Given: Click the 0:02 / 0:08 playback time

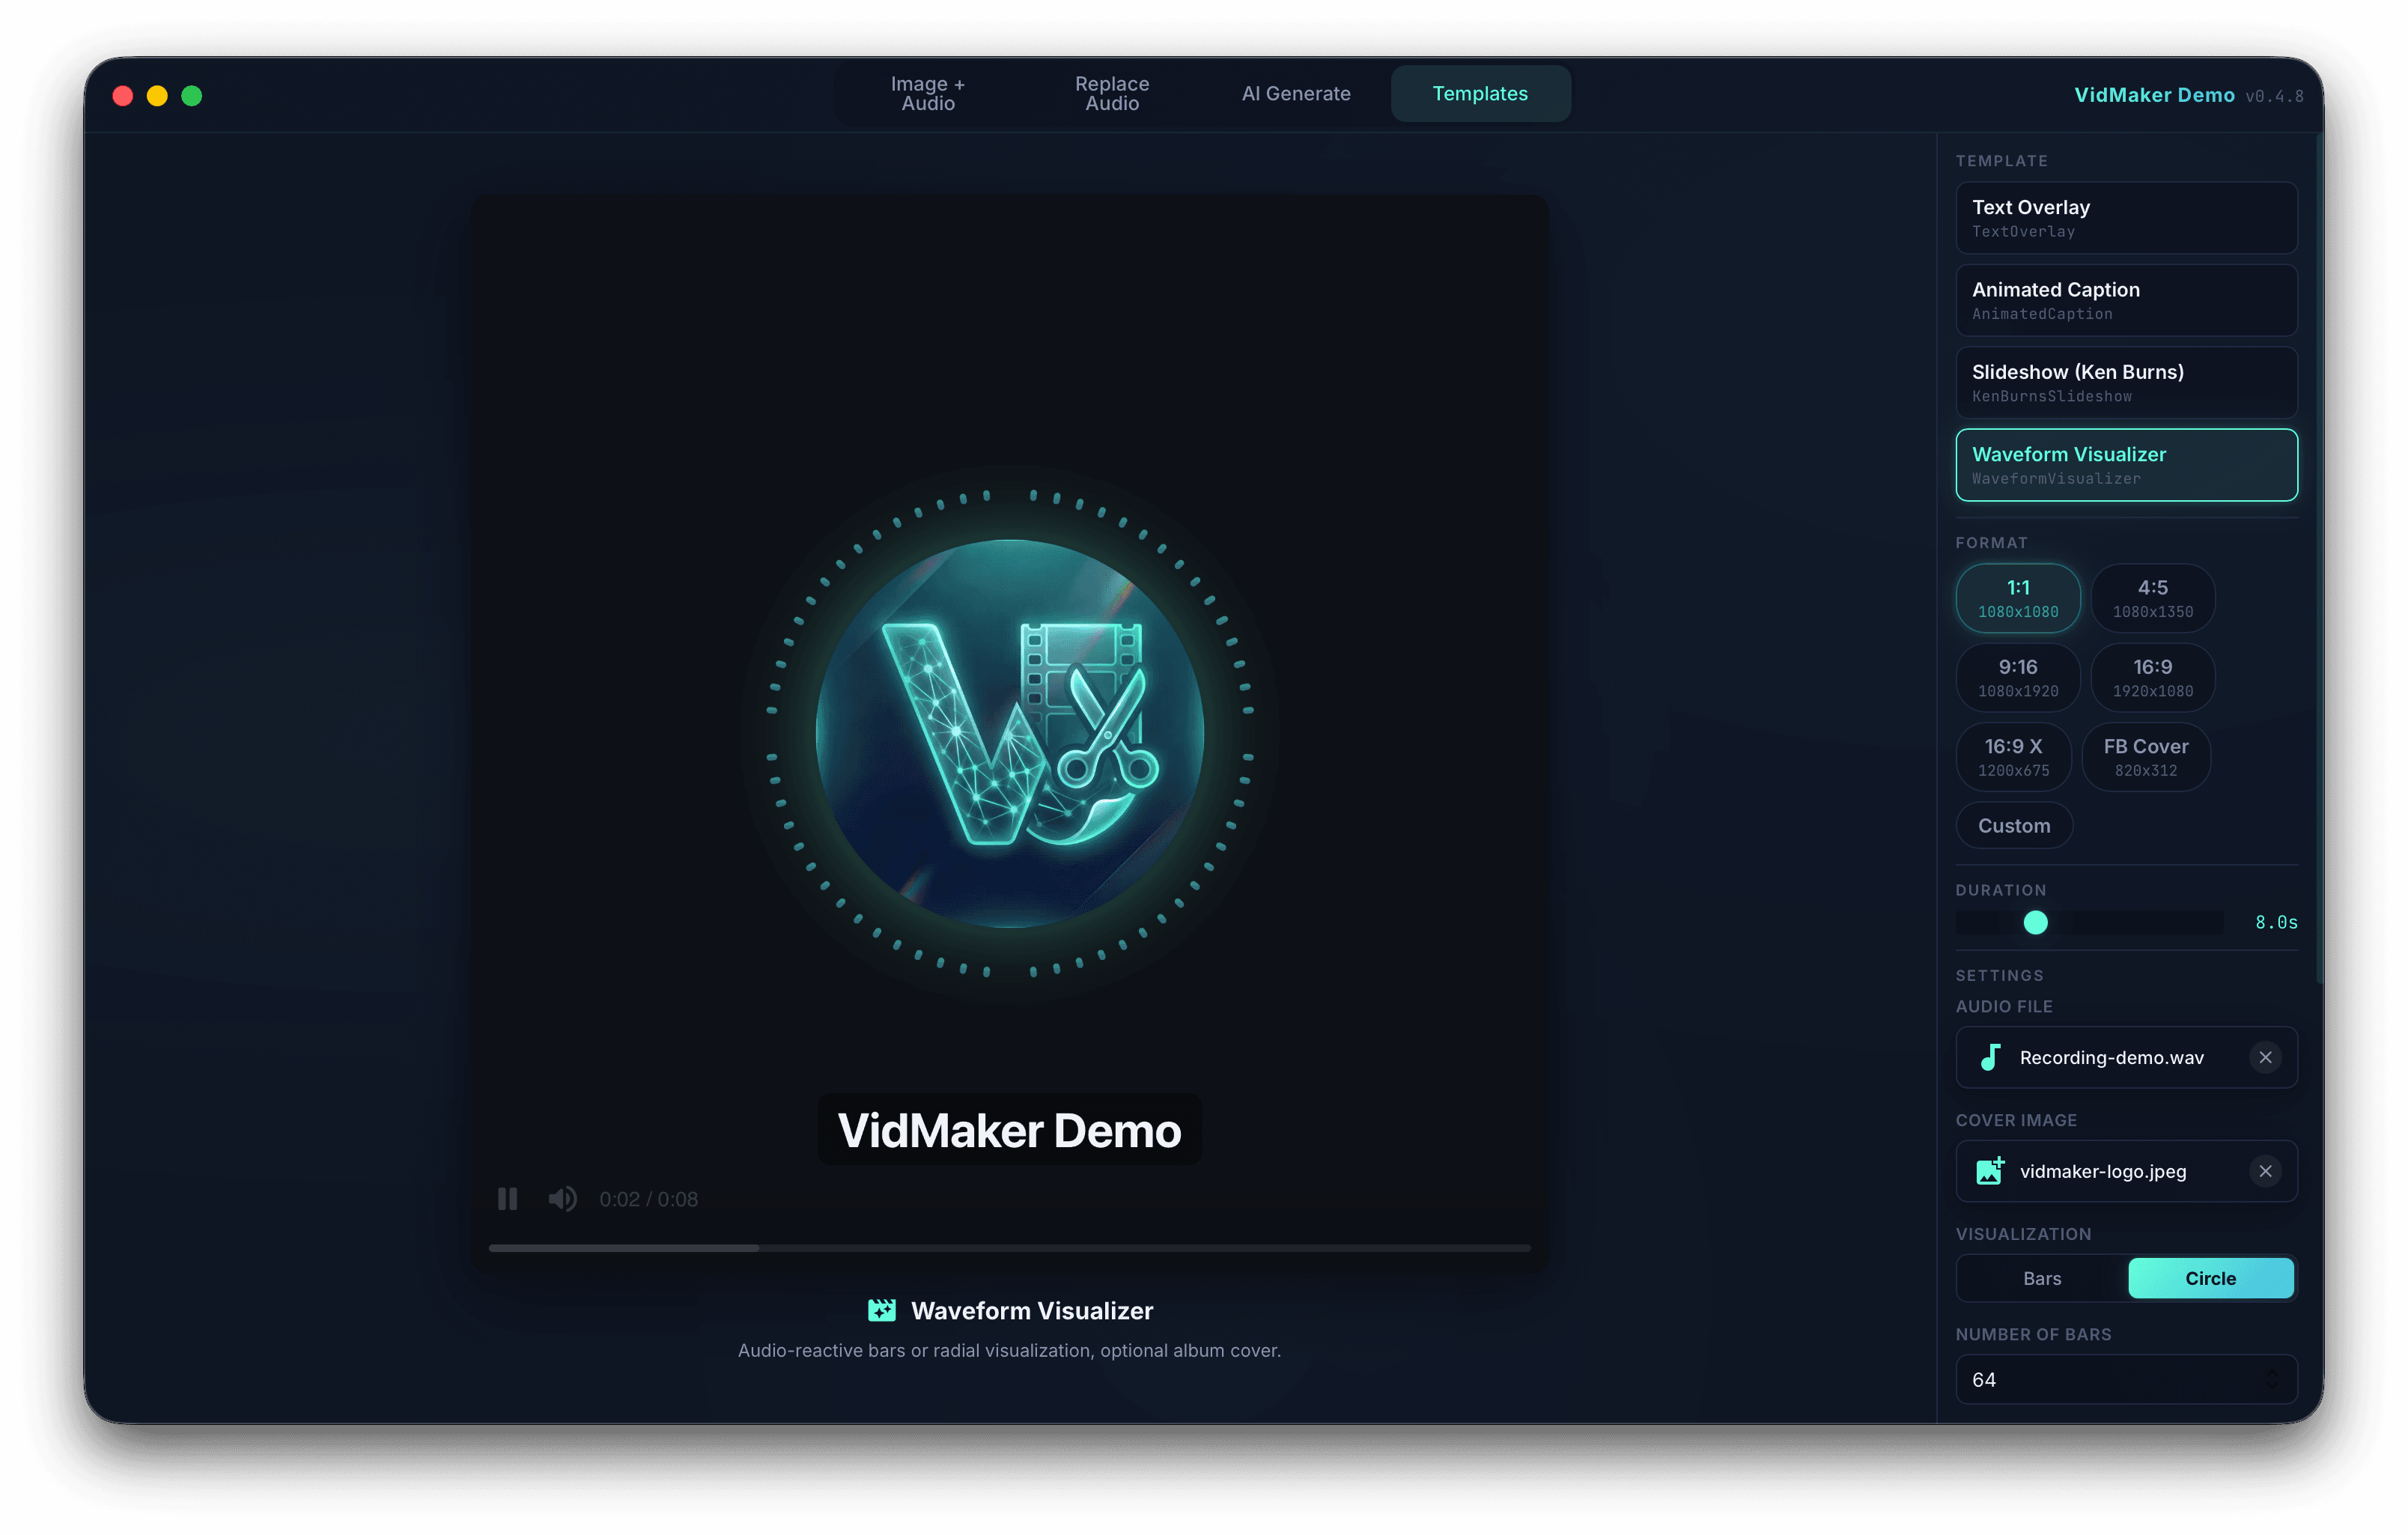Looking at the screenshot, I should coord(648,1199).
